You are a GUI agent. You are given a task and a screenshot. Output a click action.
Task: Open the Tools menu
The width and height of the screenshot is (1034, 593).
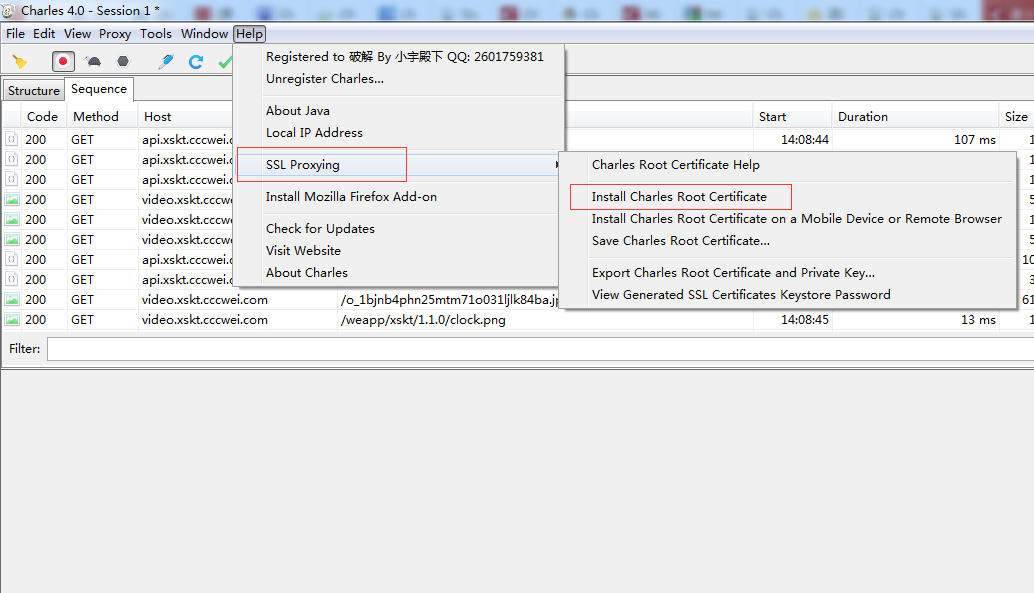click(156, 34)
